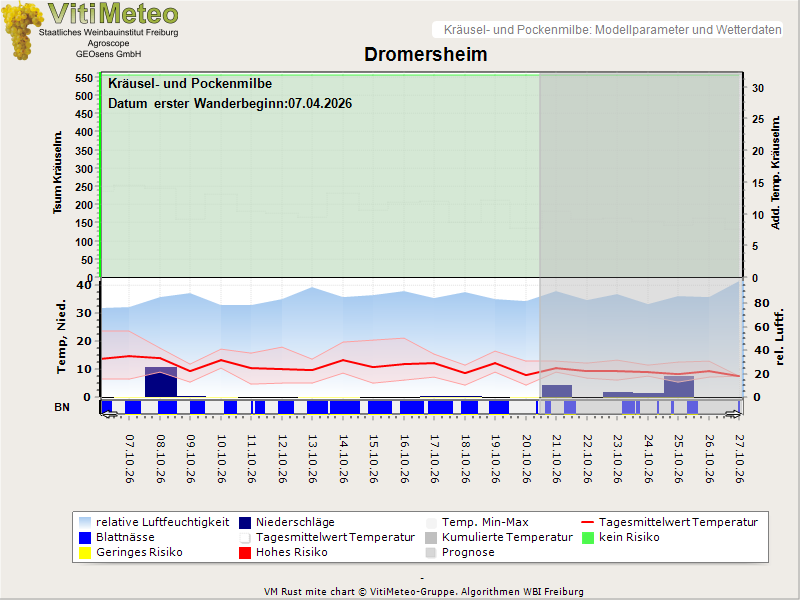Click the VitiMeteo grape cluster logo
Viewport: 800px width, 600px height.
tap(21, 31)
